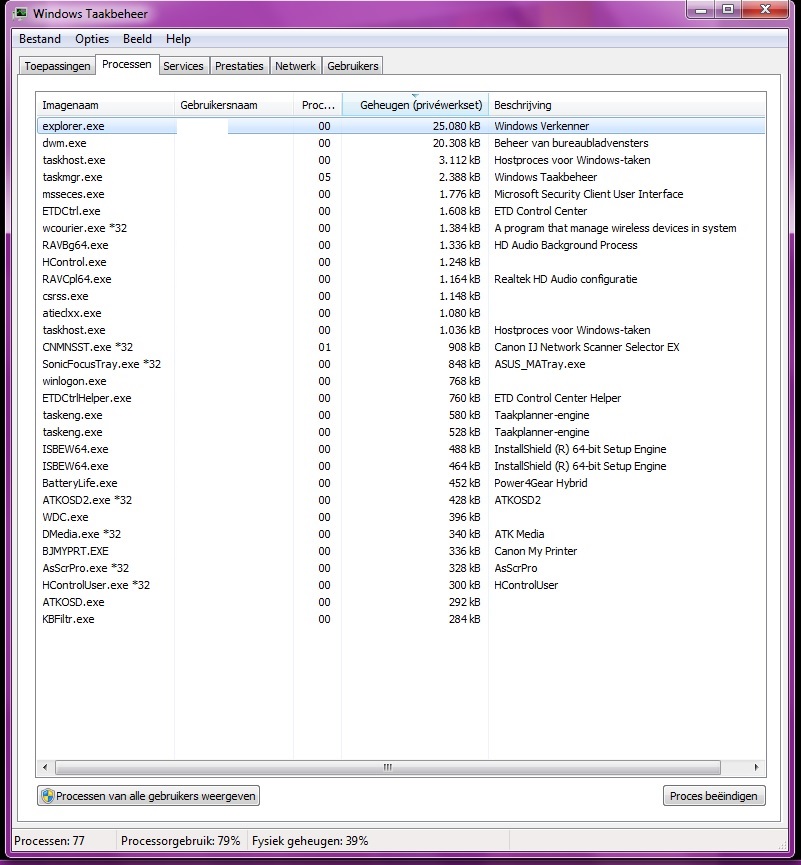Select the WDC.exe process

401,517
